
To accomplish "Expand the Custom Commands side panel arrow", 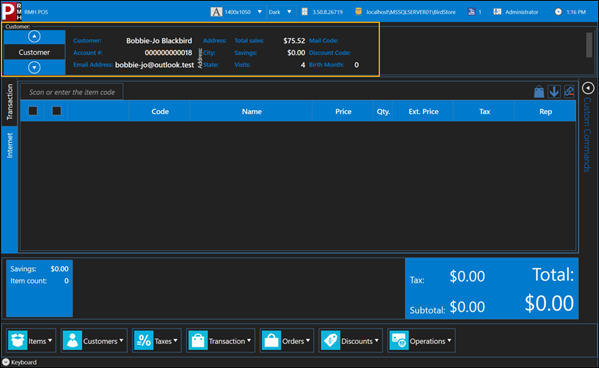I will click(588, 88).
